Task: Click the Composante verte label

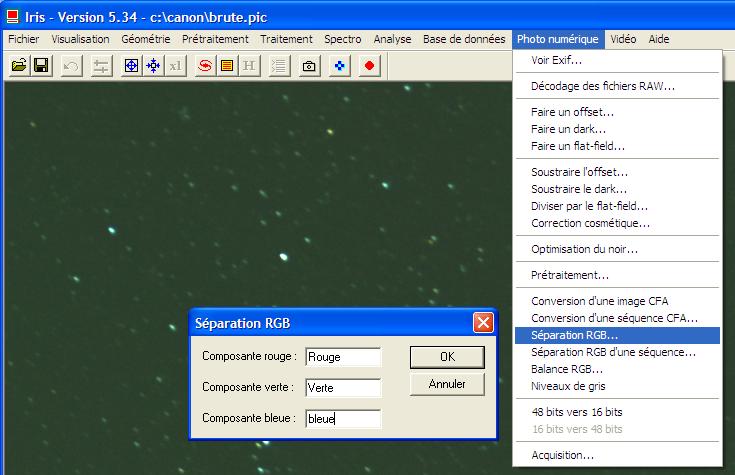Action: click(x=248, y=387)
